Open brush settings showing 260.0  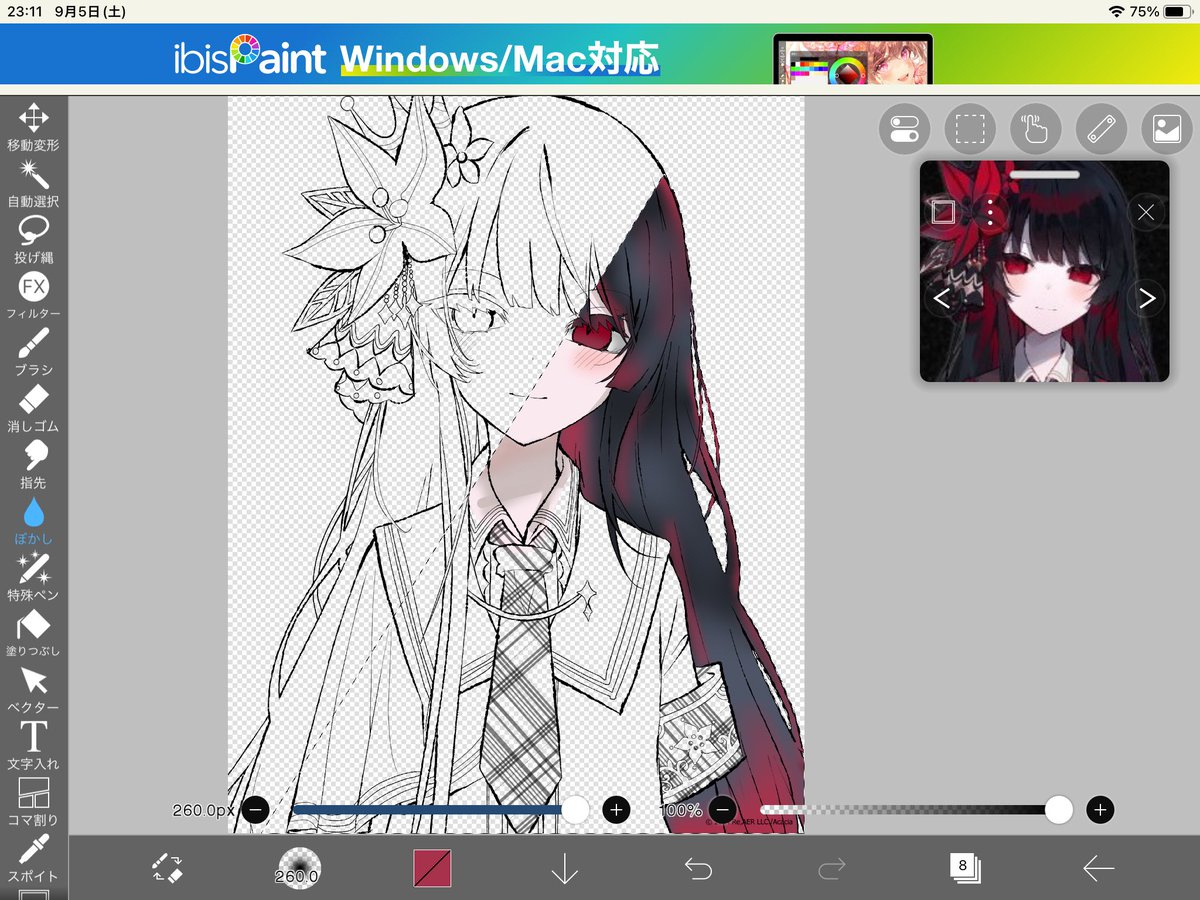coord(298,868)
